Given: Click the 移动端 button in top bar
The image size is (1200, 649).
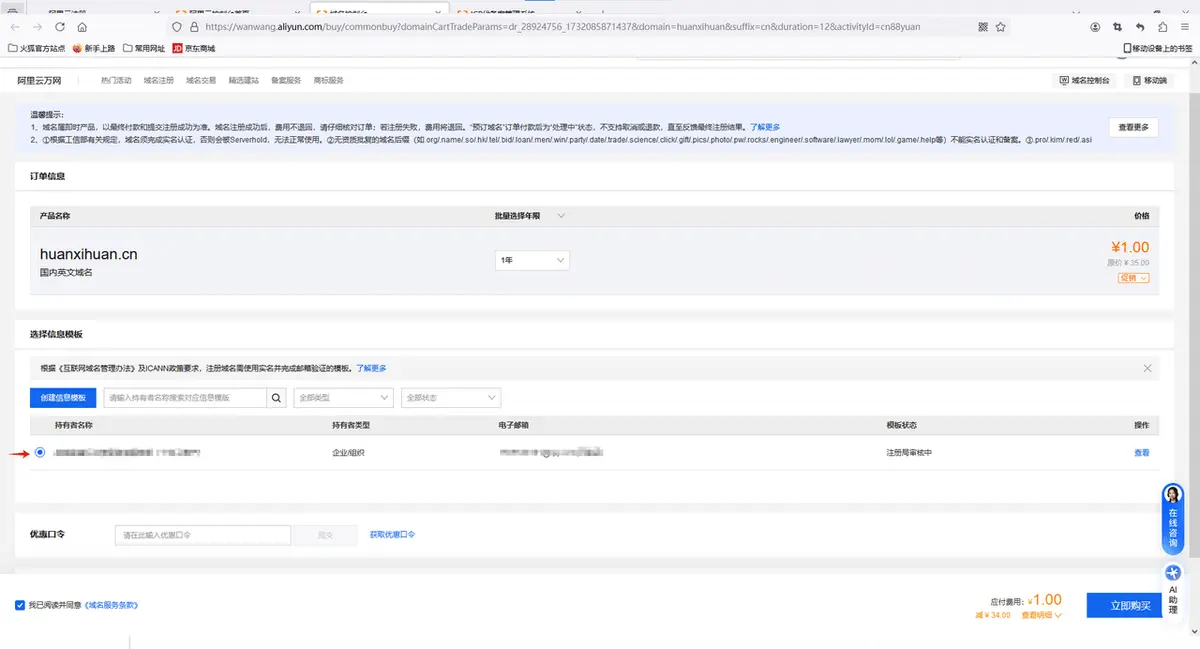Looking at the screenshot, I should click(1148, 80).
